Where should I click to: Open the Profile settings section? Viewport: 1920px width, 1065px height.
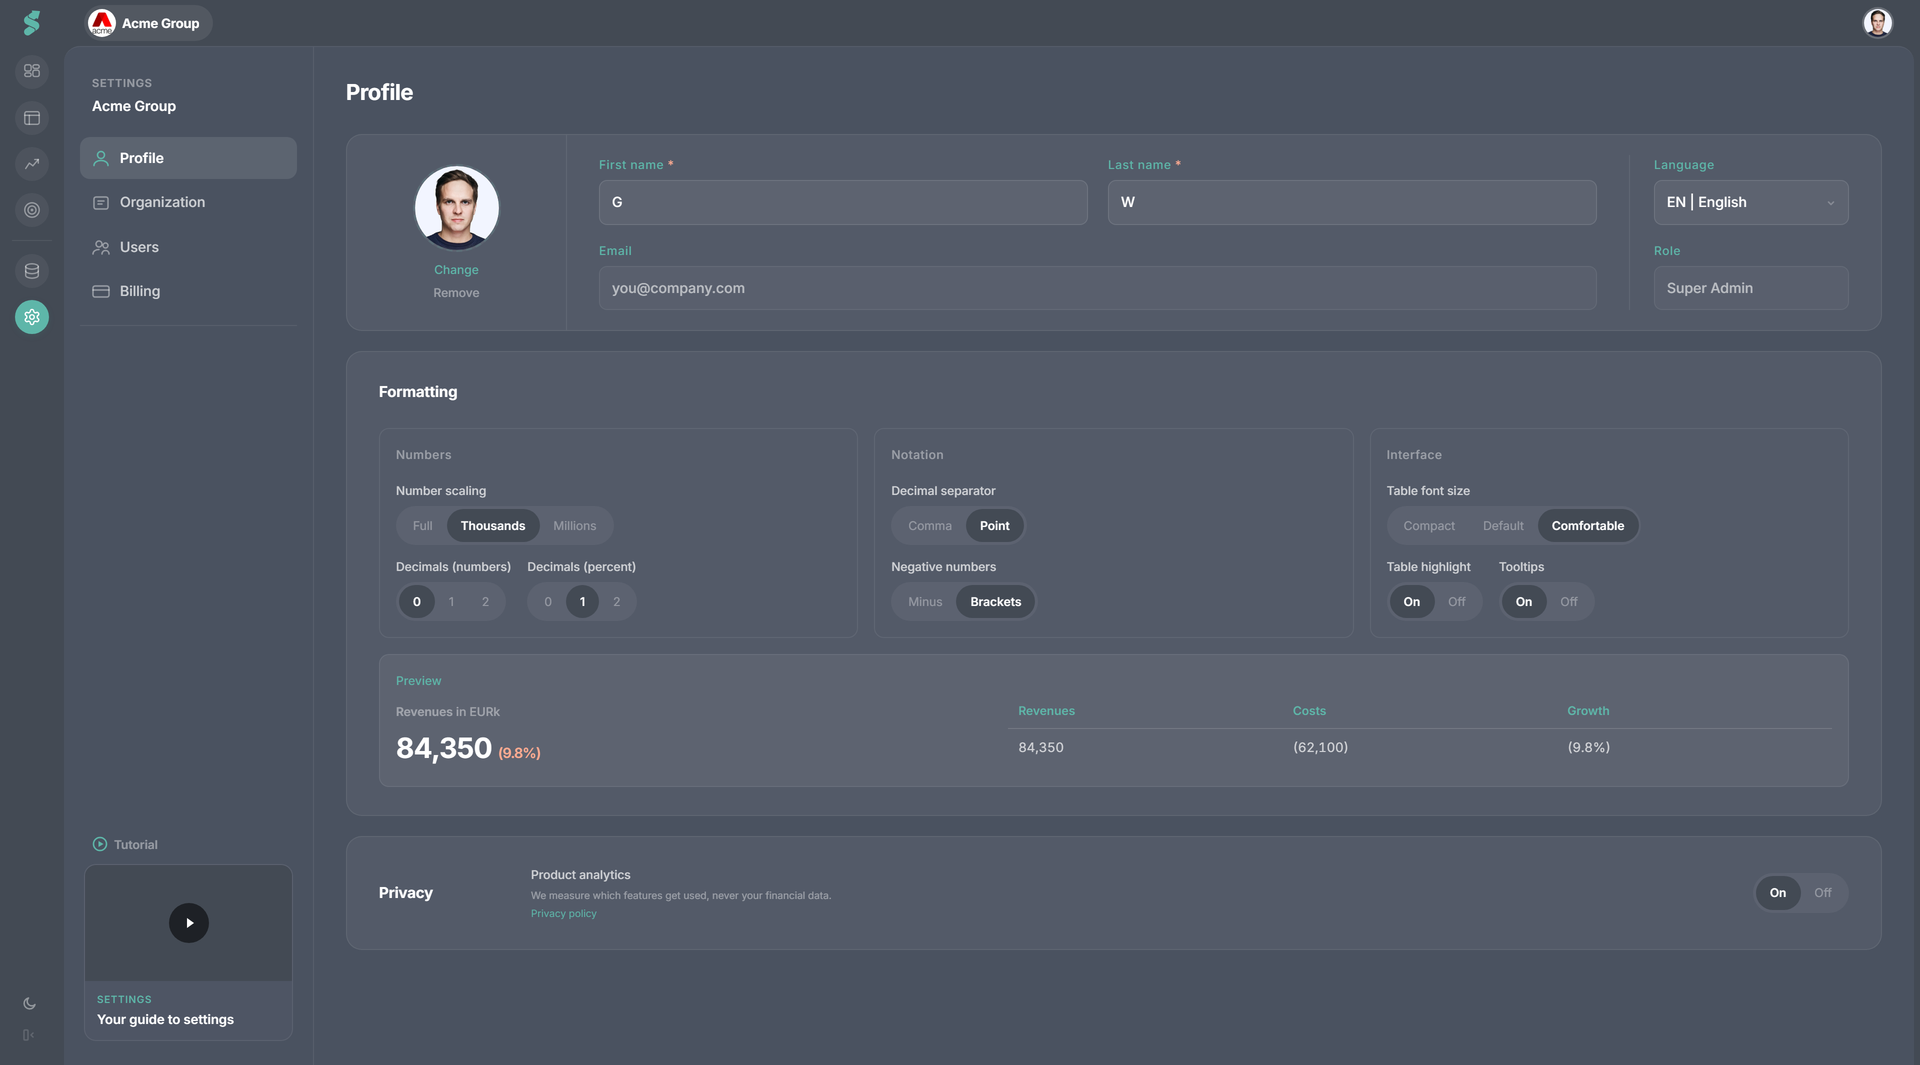[188, 158]
